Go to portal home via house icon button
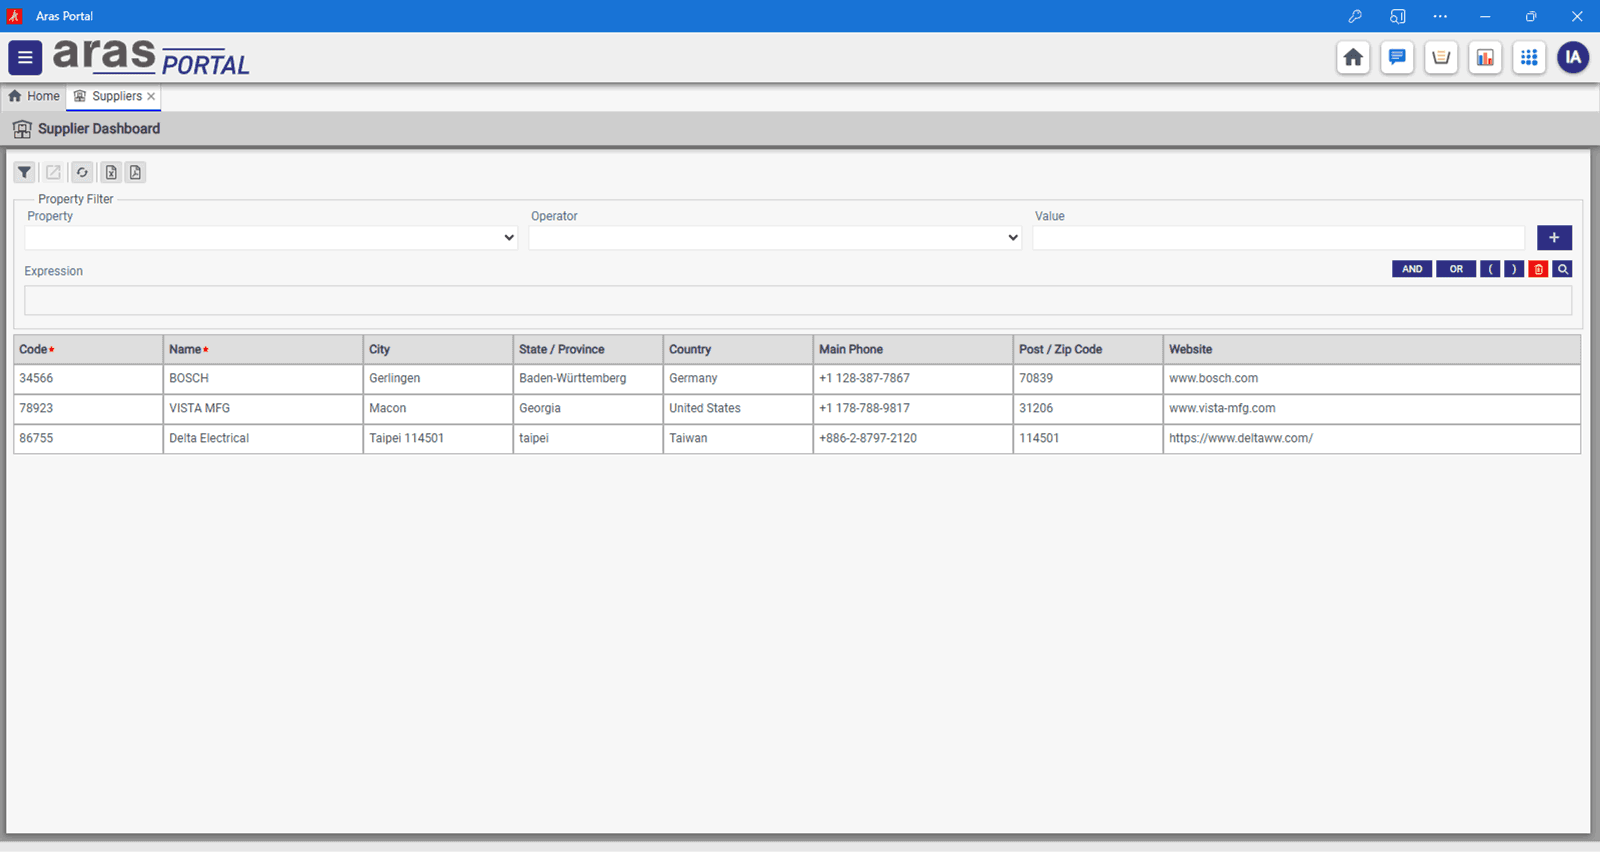The width and height of the screenshot is (1600, 852). pyautogui.click(x=1353, y=58)
